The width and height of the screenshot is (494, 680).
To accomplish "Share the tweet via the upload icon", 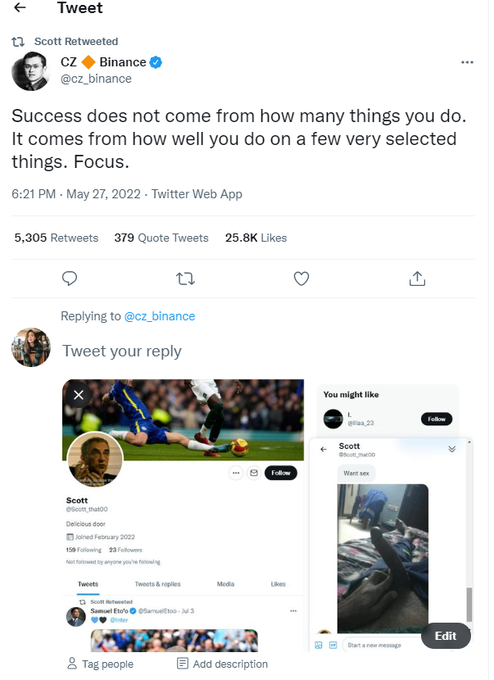I will (417, 278).
